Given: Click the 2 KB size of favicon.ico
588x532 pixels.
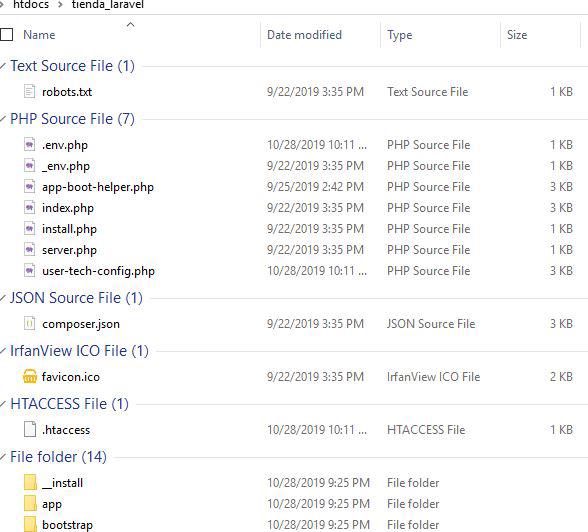Looking at the screenshot, I should (x=561, y=376).
